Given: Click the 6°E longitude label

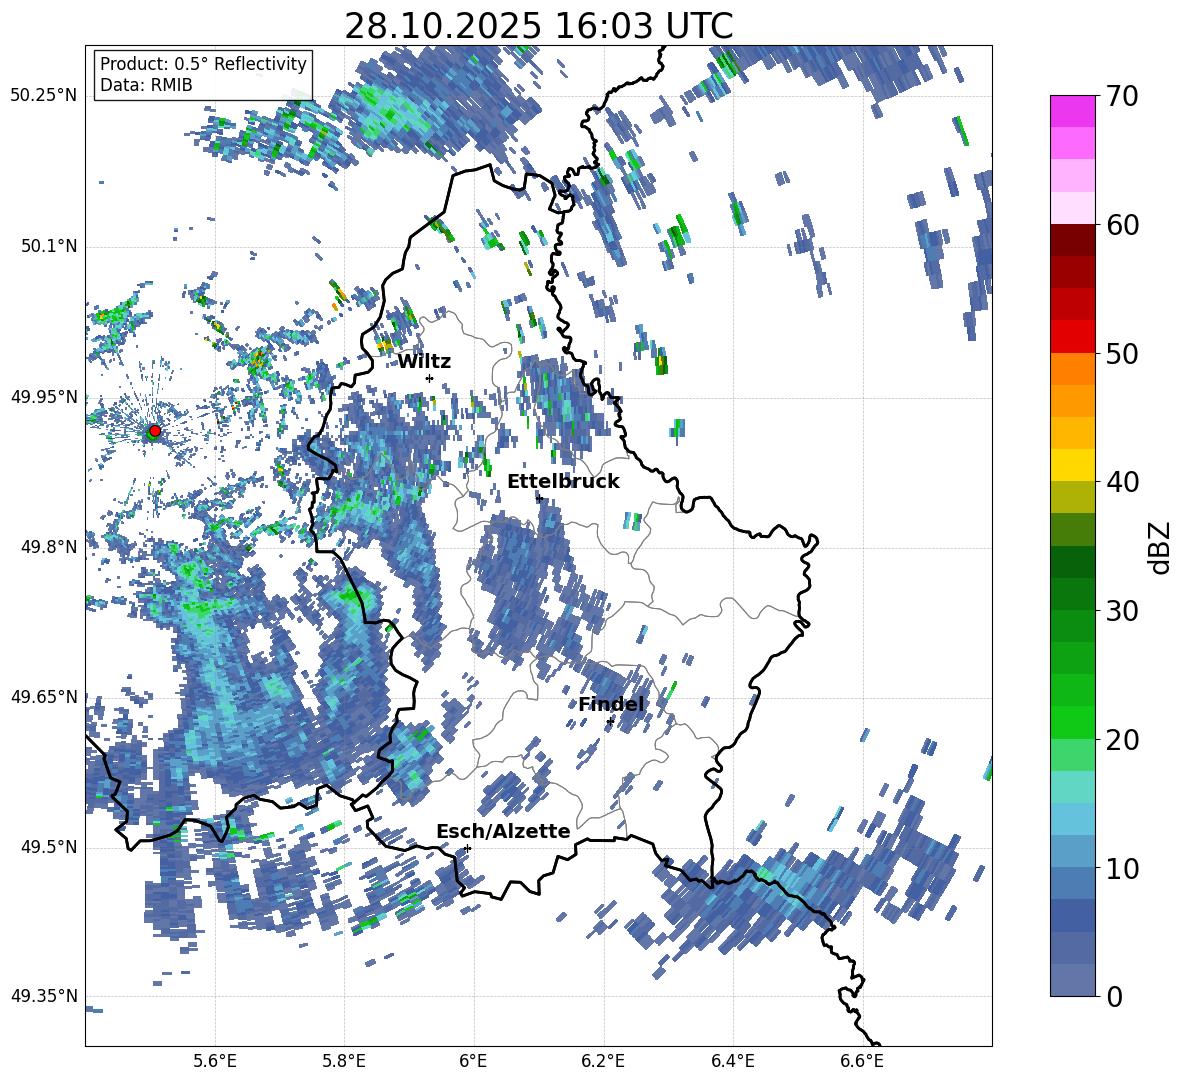Looking at the screenshot, I should (x=473, y=1061).
